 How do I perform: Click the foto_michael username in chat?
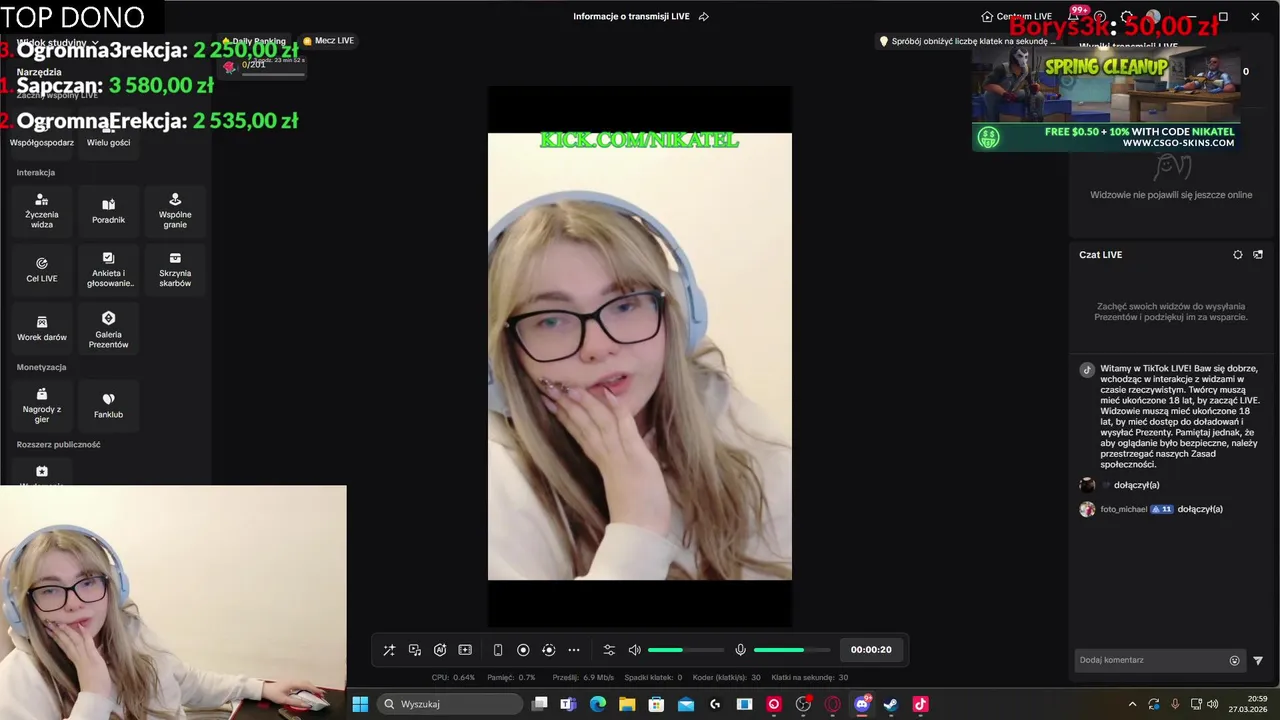point(1124,510)
